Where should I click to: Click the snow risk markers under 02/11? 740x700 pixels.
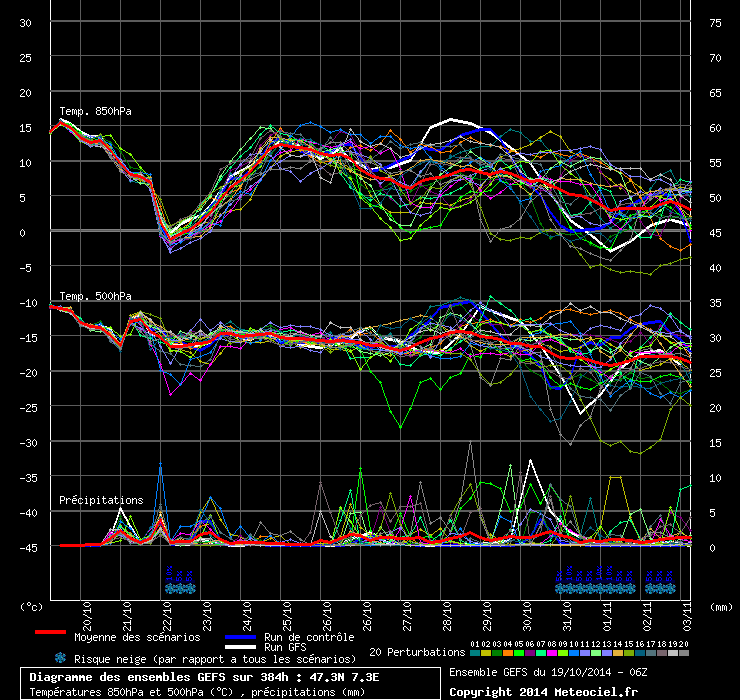click(x=661, y=582)
